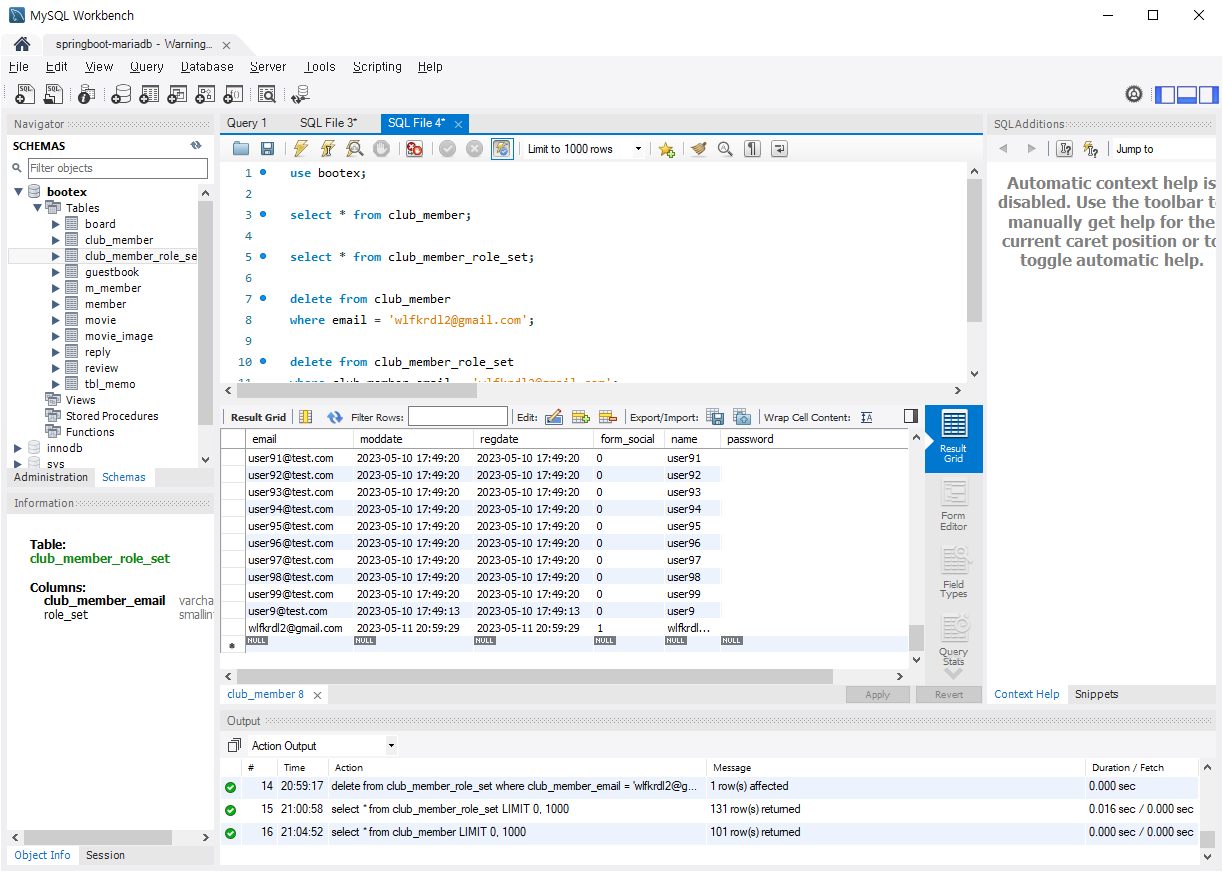Select the Result Grid view button
Viewport: 1223px width, 872px height.
(x=954, y=438)
